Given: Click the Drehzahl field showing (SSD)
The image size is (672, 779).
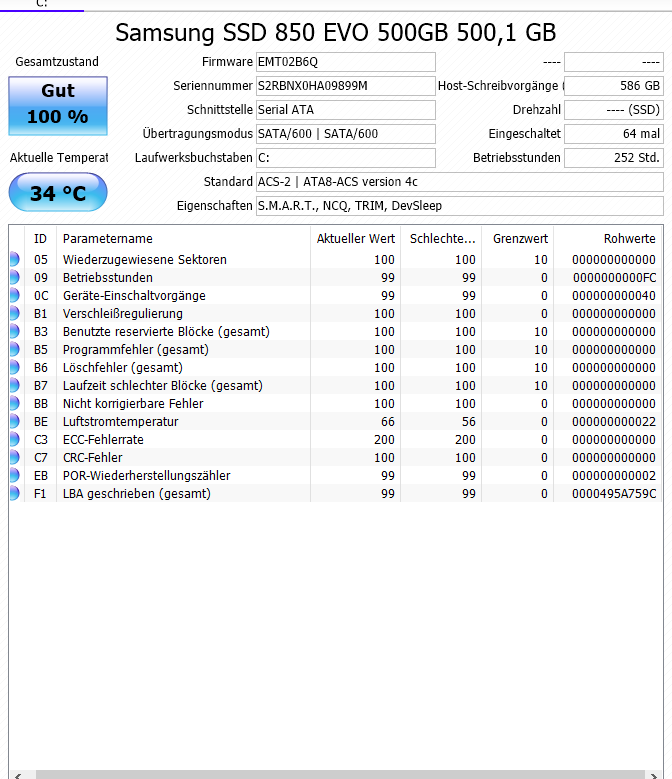Looking at the screenshot, I should click(614, 110).
